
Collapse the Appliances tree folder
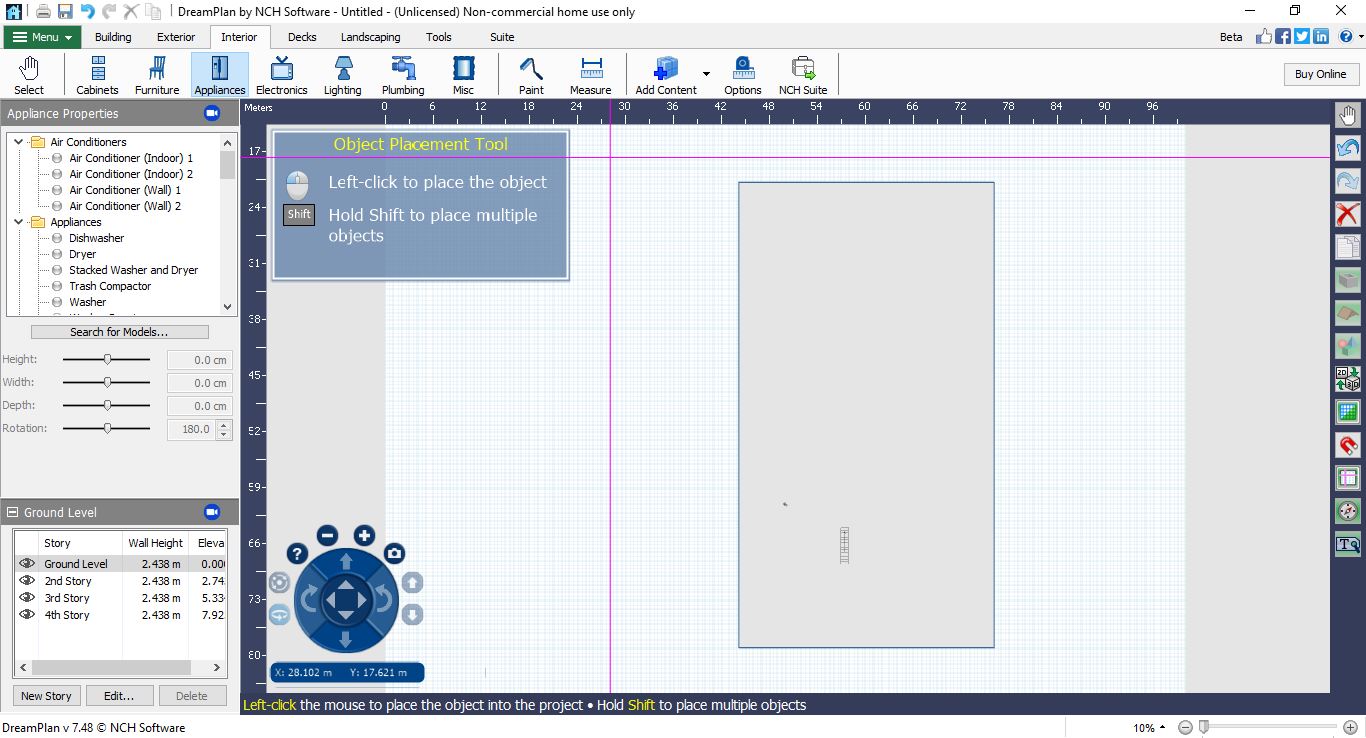pos(18,222)
